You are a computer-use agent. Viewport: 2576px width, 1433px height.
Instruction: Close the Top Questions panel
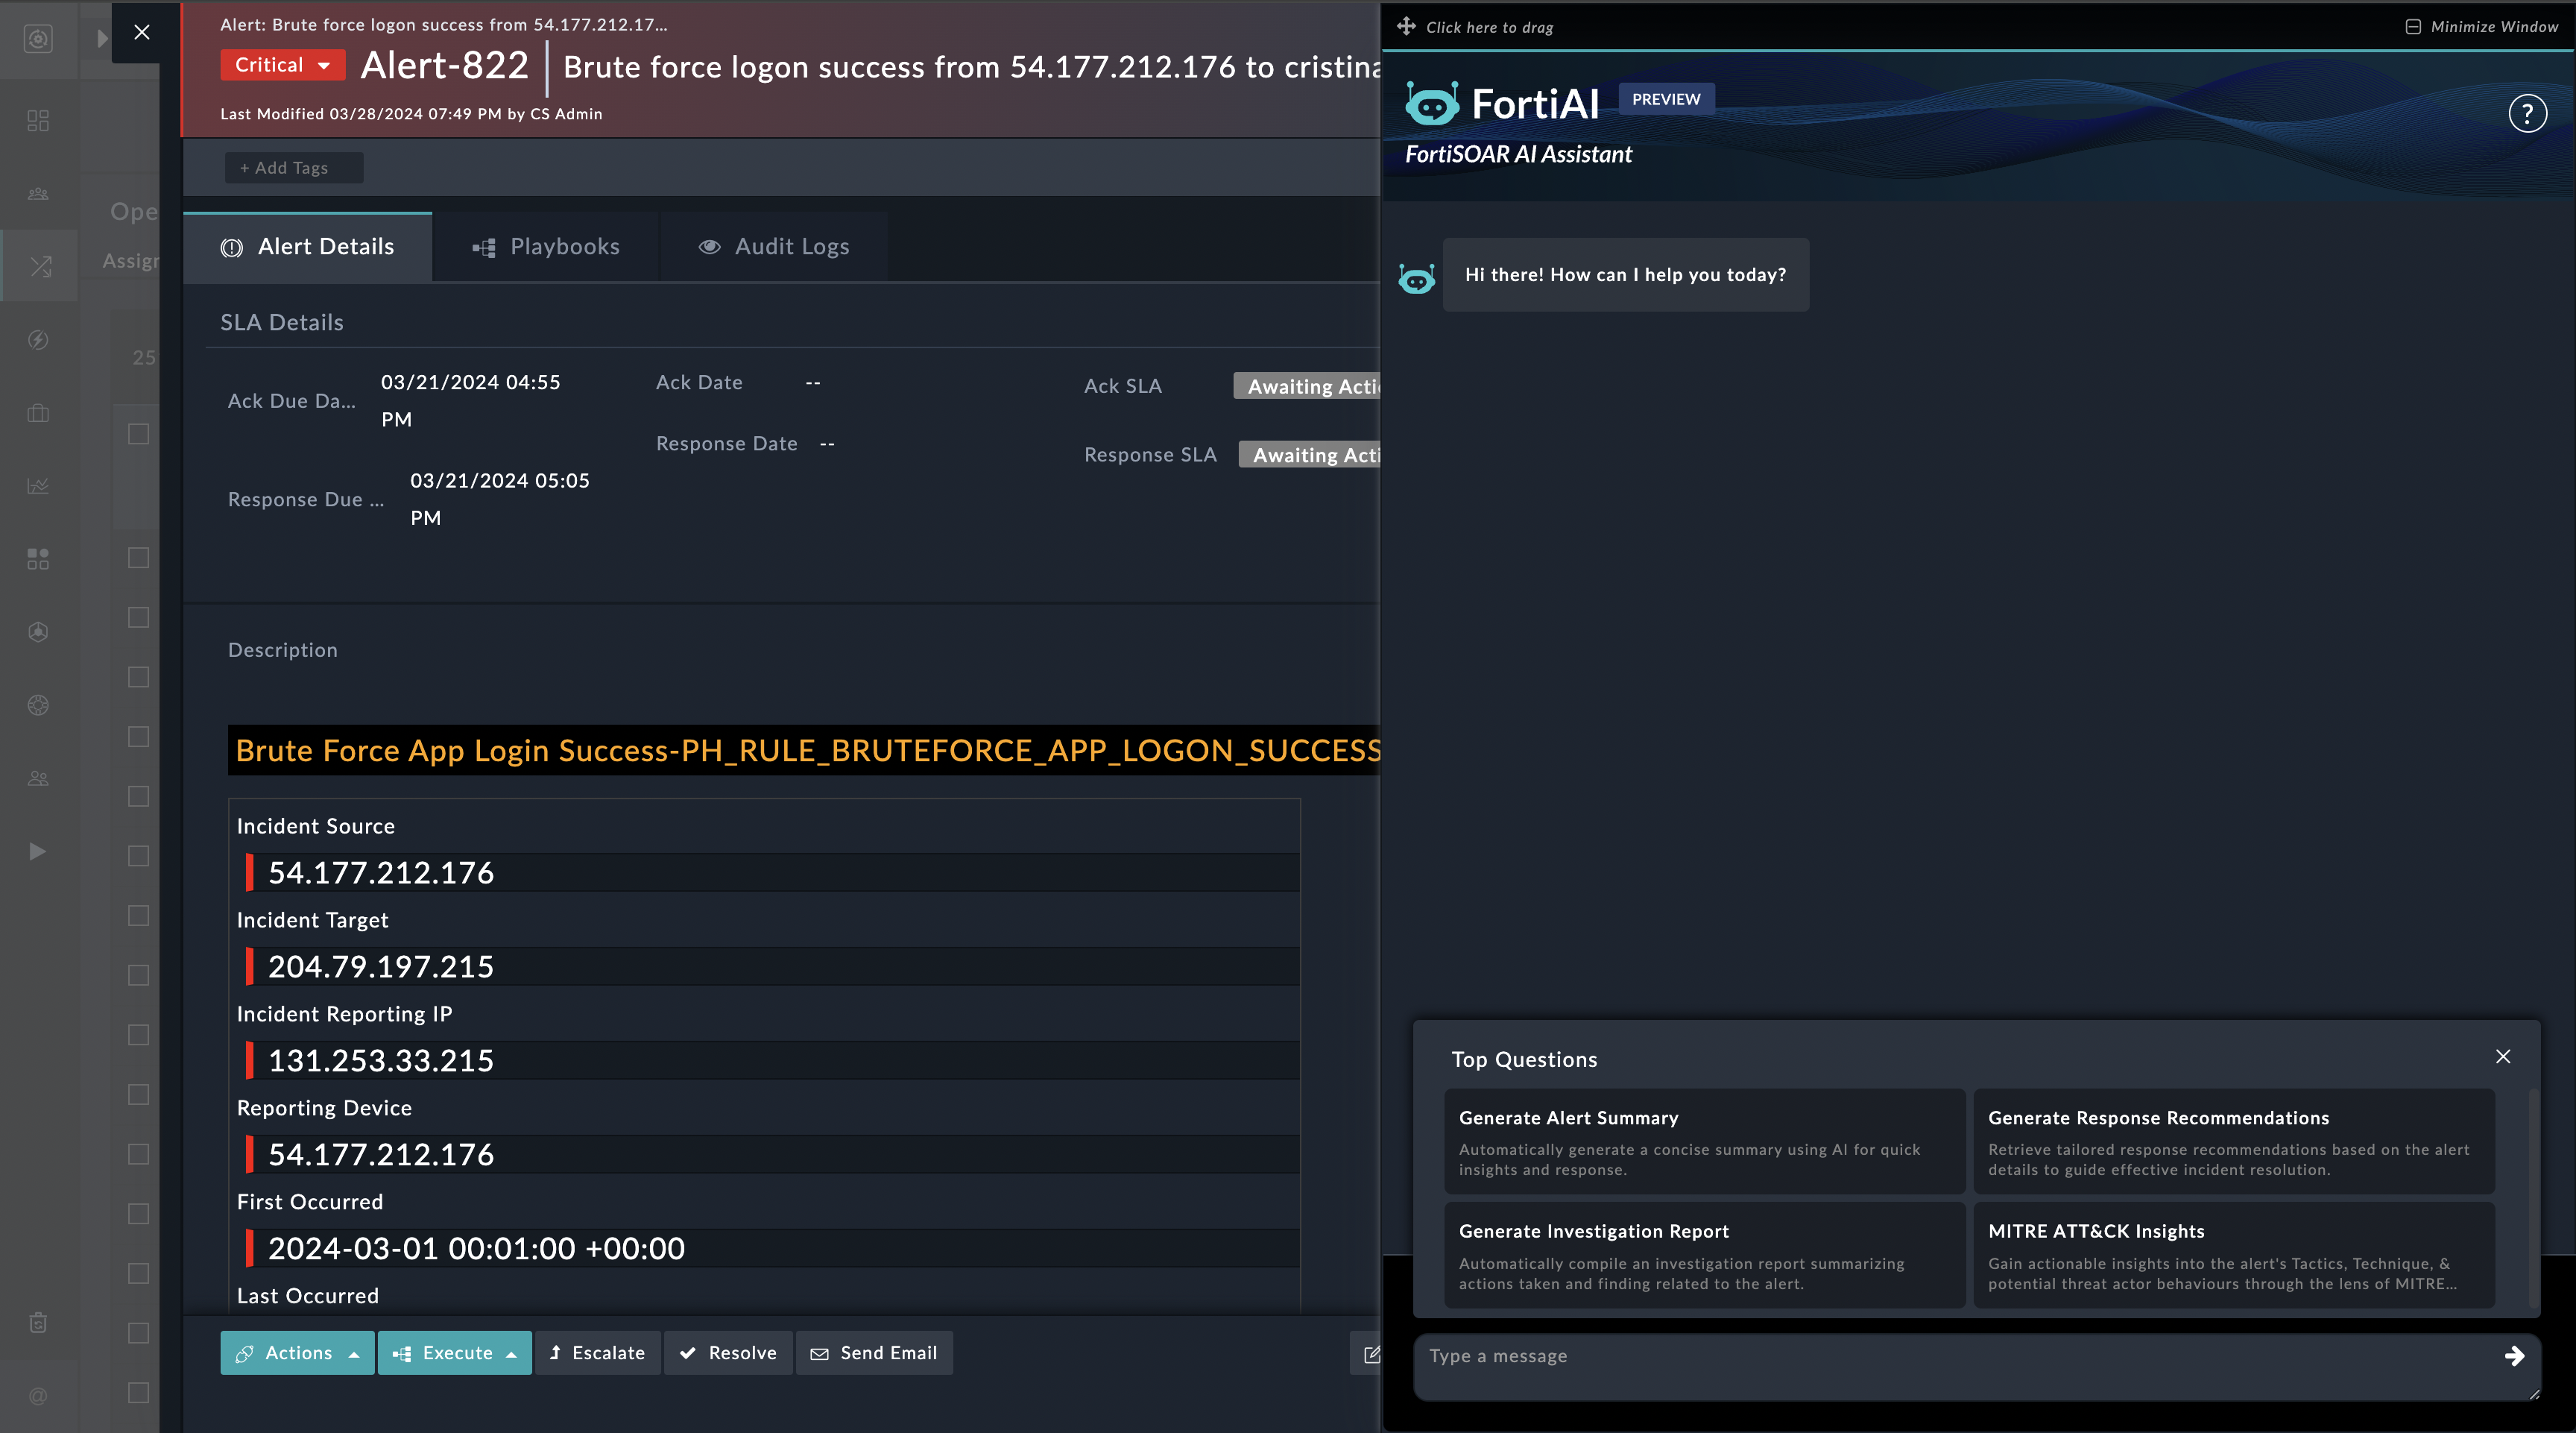click(x=2503, y=1057)
